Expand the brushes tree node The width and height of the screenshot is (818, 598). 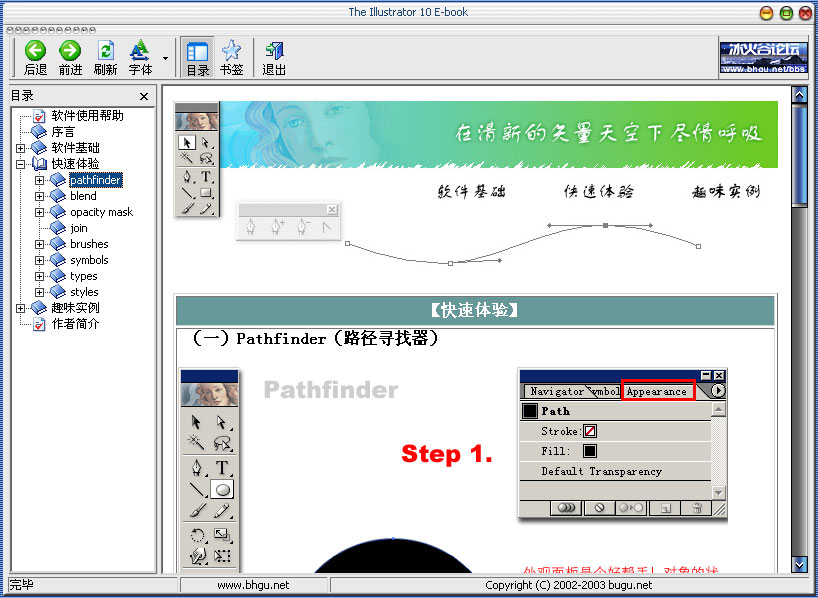click(39, 244)
